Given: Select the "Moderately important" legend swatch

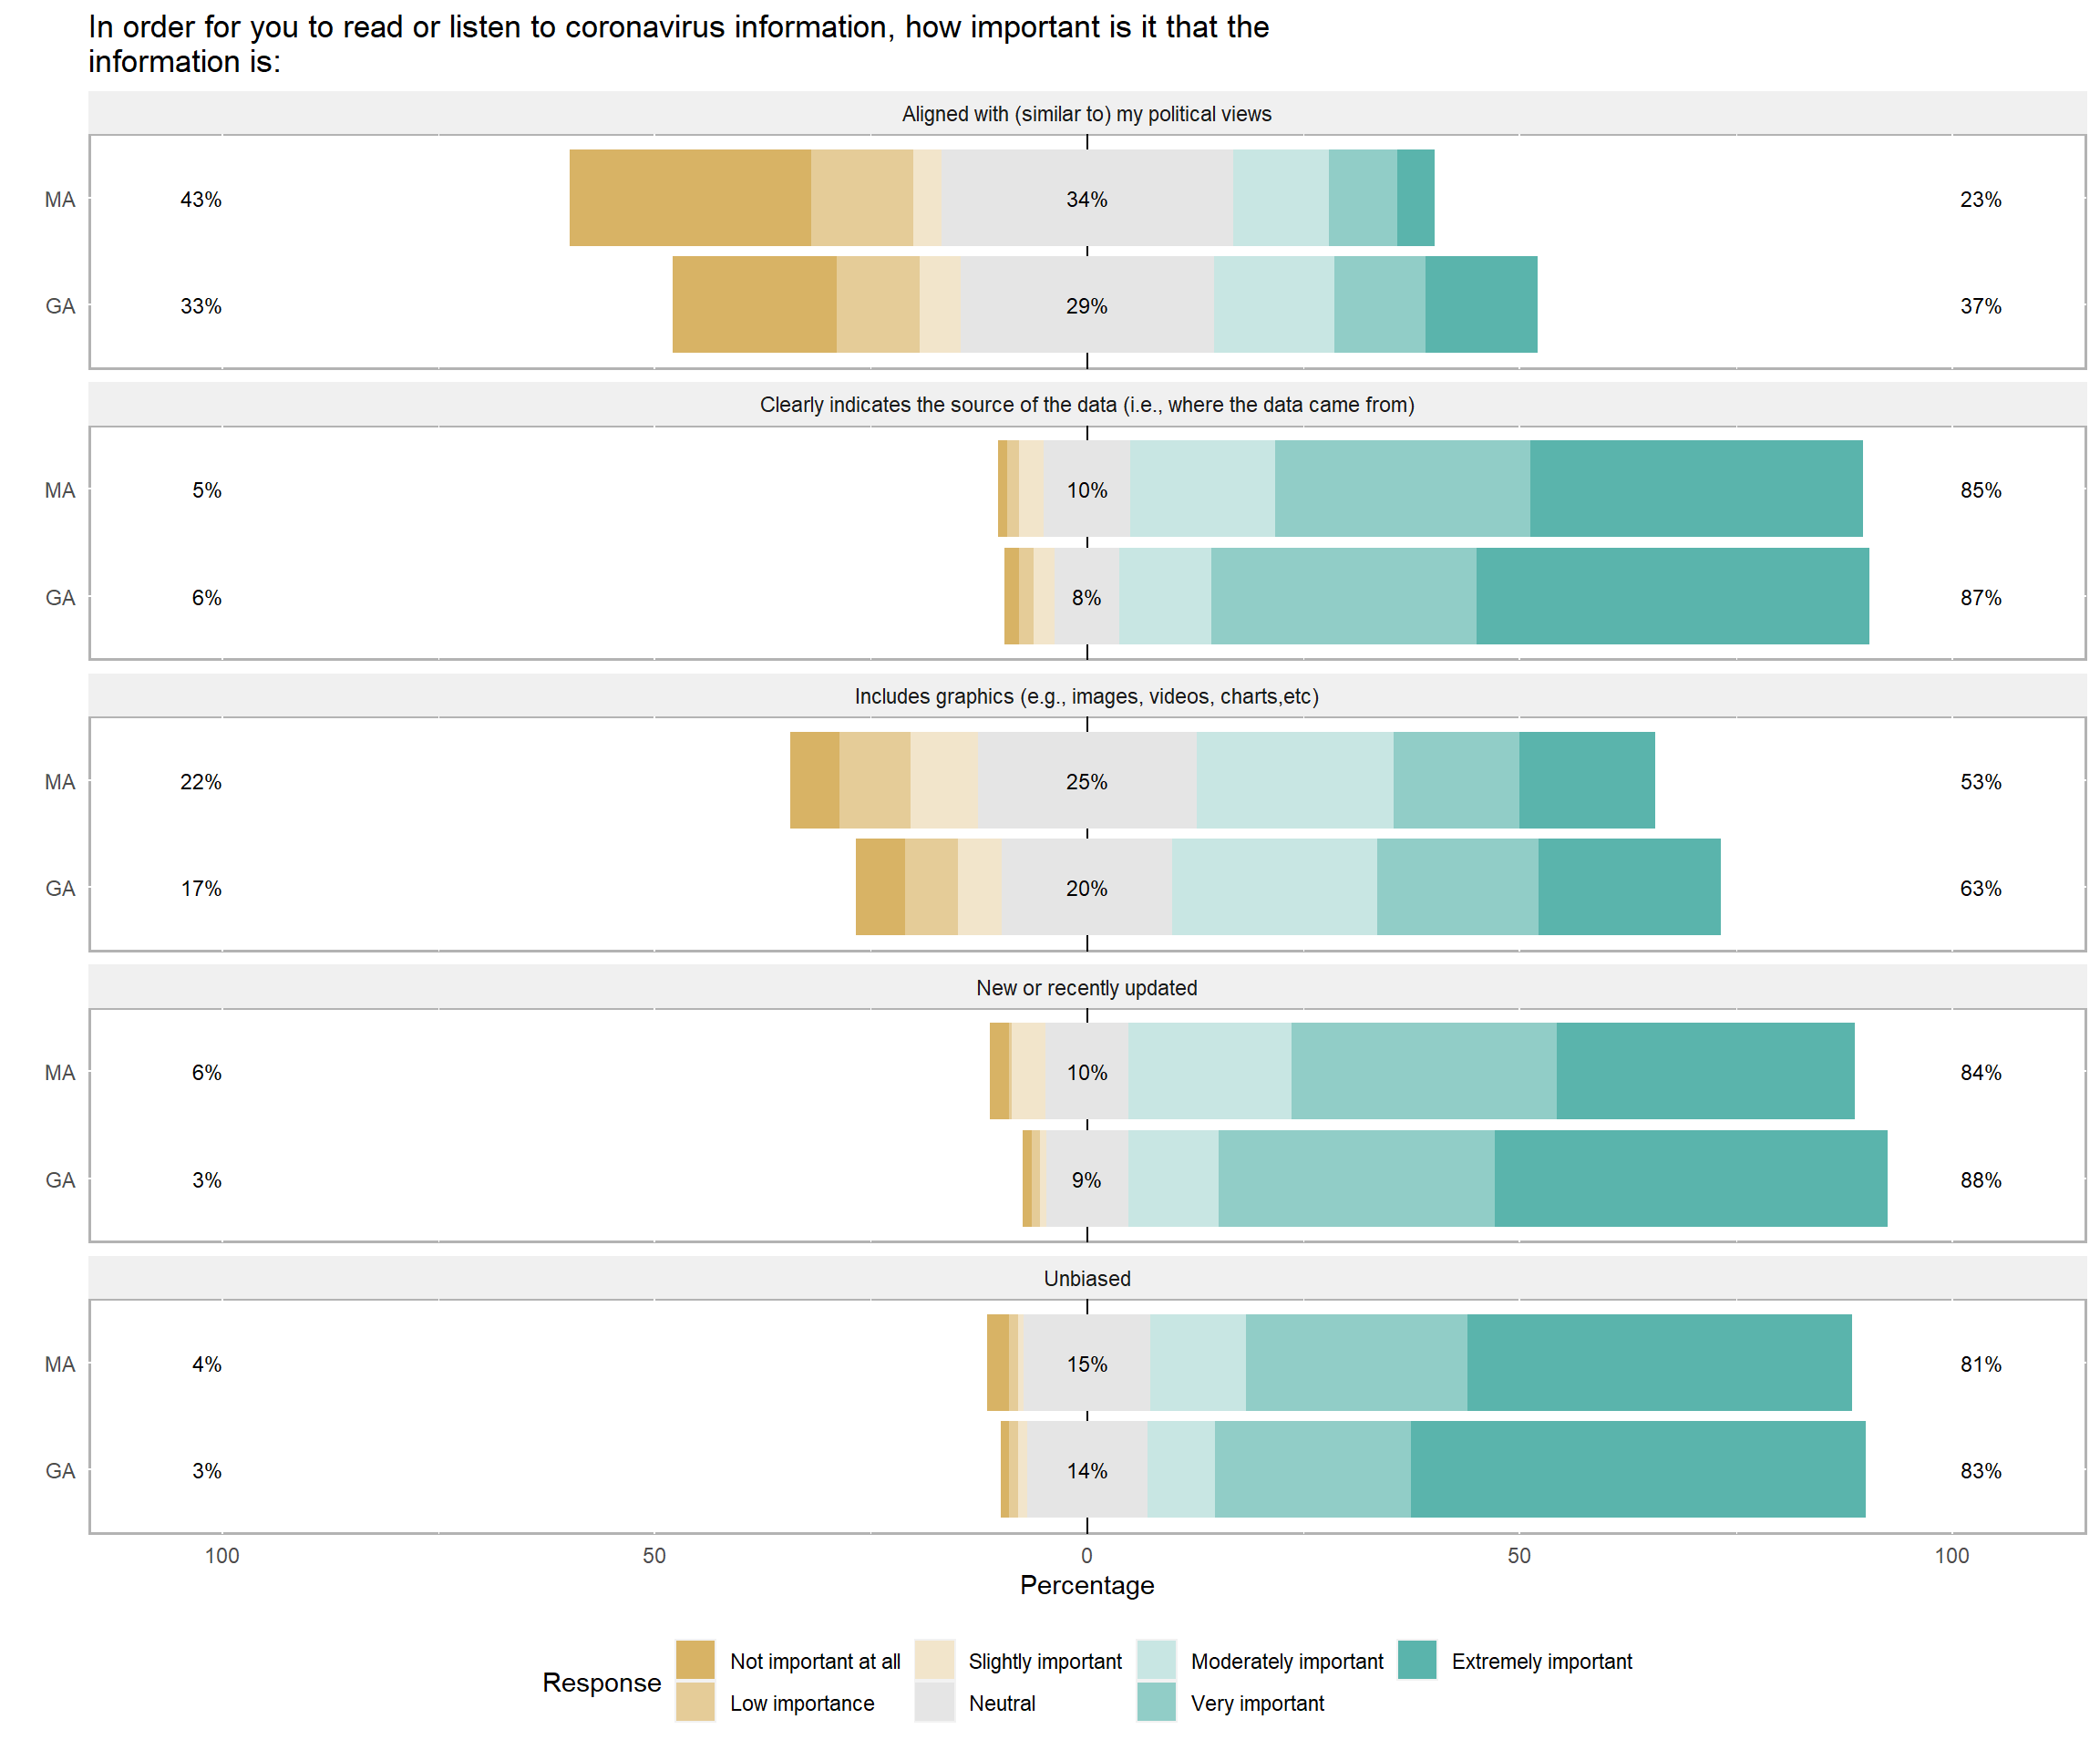Looking at the screenshot, I should 1156,1660.
